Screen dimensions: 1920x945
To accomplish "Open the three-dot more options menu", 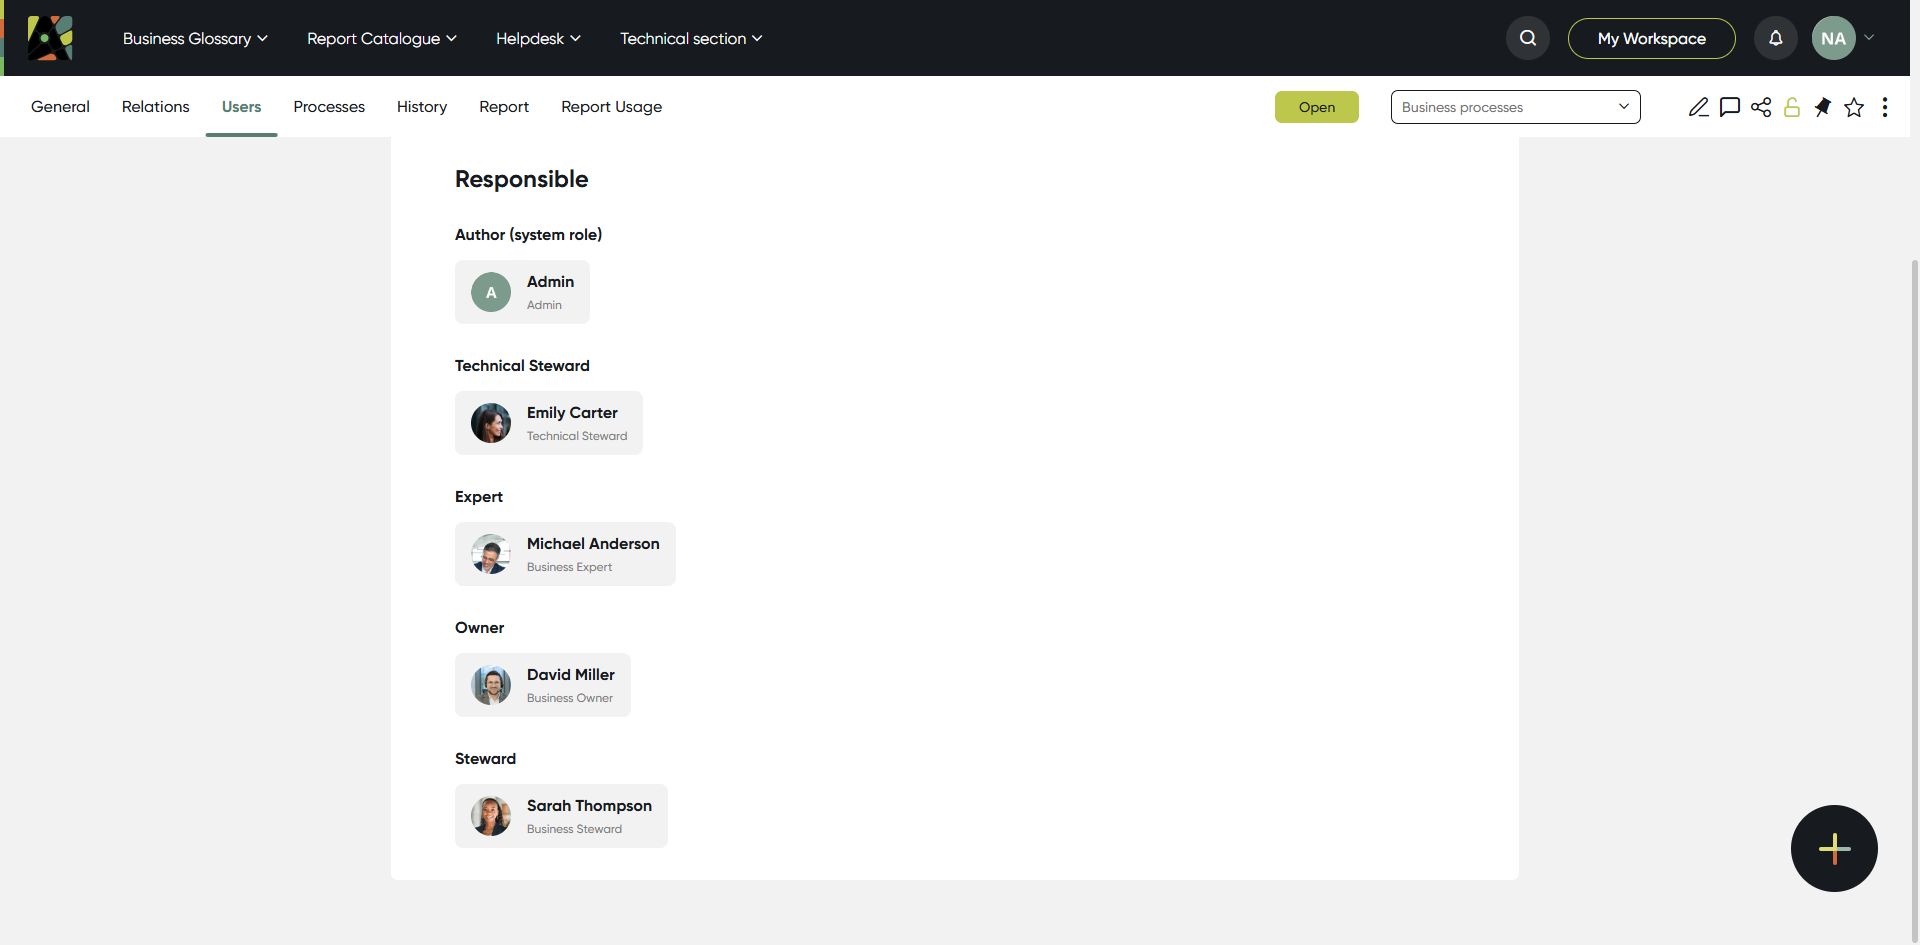I will pyautogui.click(x=1885, y=107).
